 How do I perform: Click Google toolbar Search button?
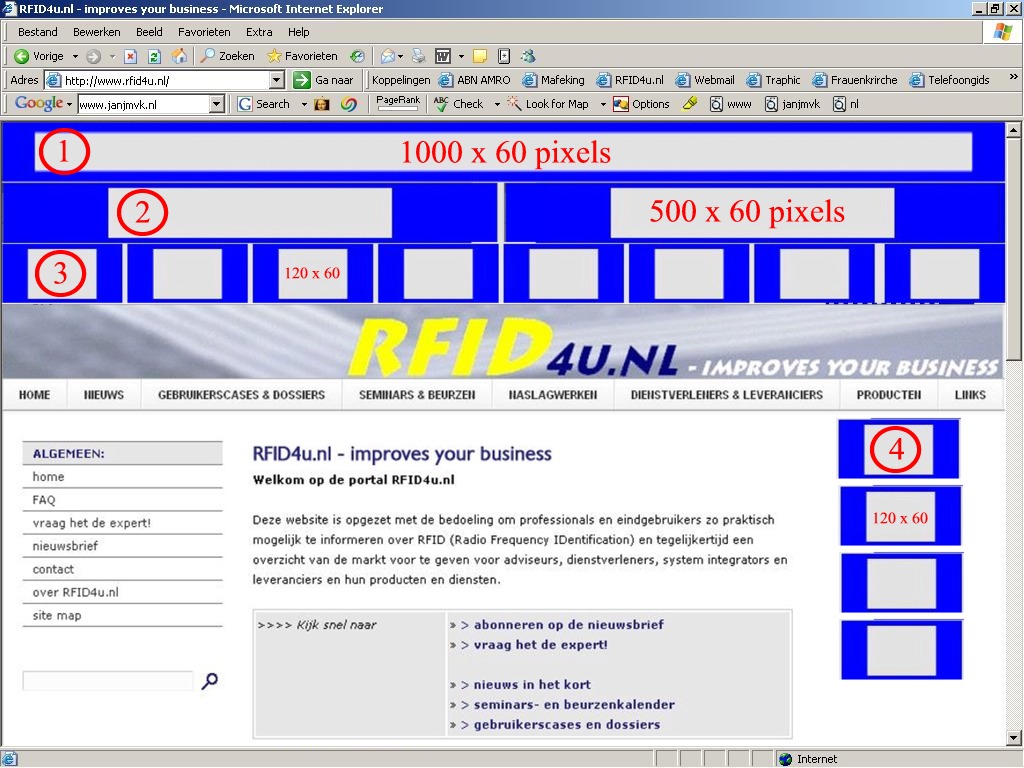point(264,104)
